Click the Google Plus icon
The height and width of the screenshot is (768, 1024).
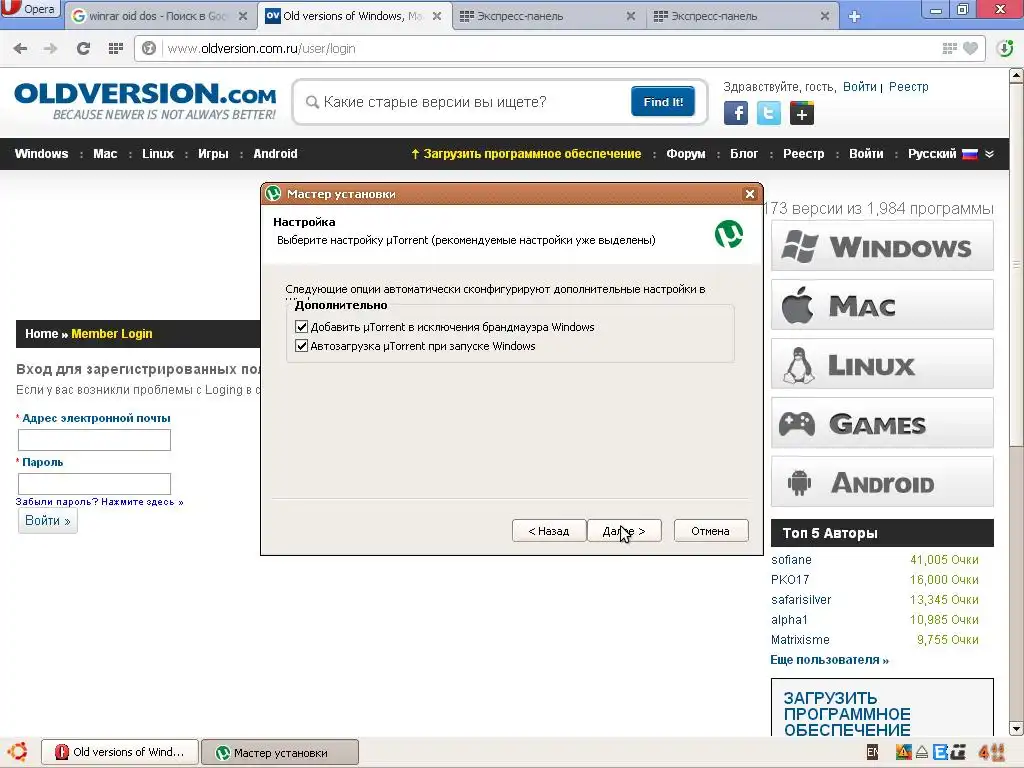[801, 114]
